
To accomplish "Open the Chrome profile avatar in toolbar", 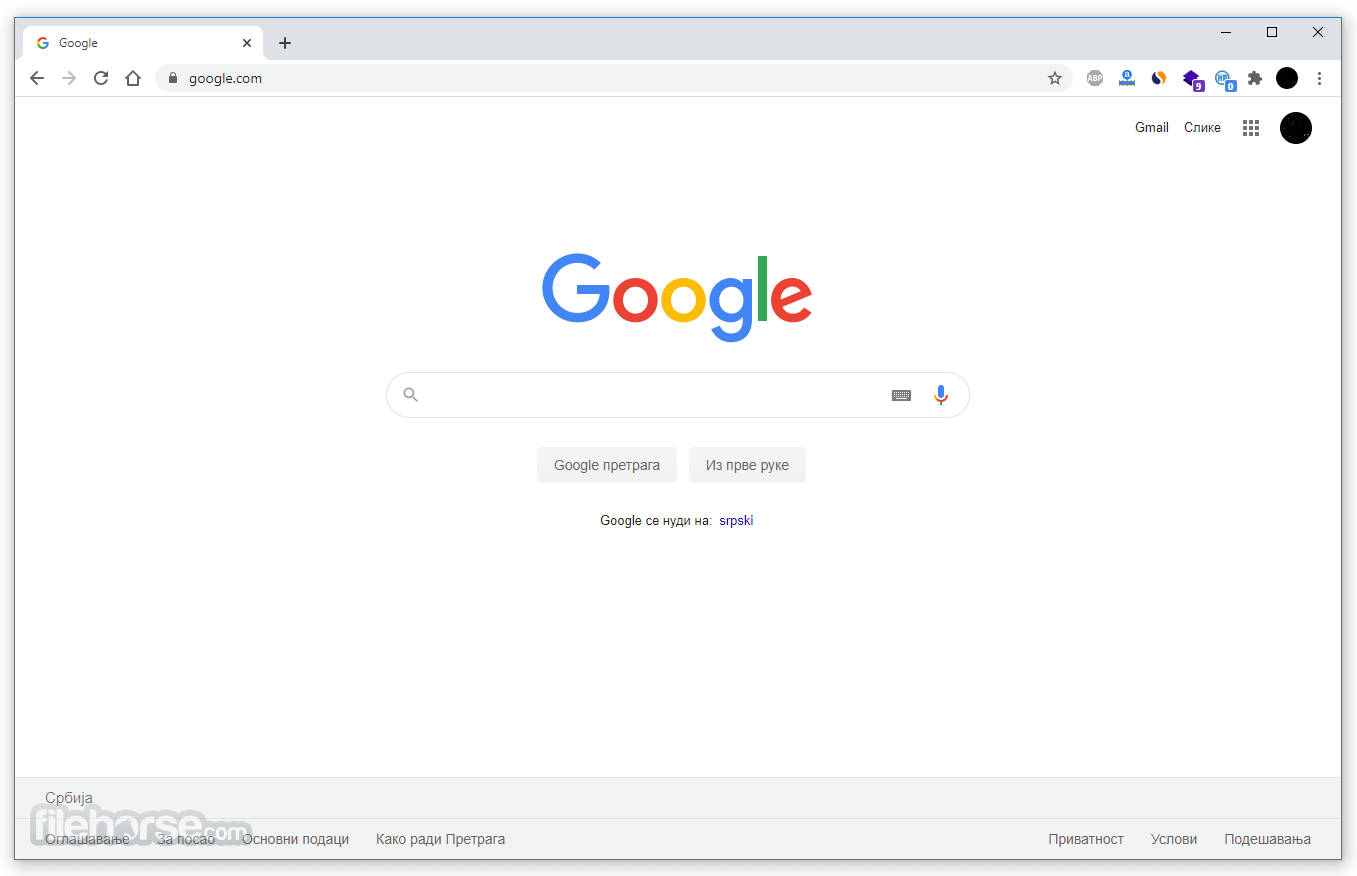I will click(x=1287, y=78).
